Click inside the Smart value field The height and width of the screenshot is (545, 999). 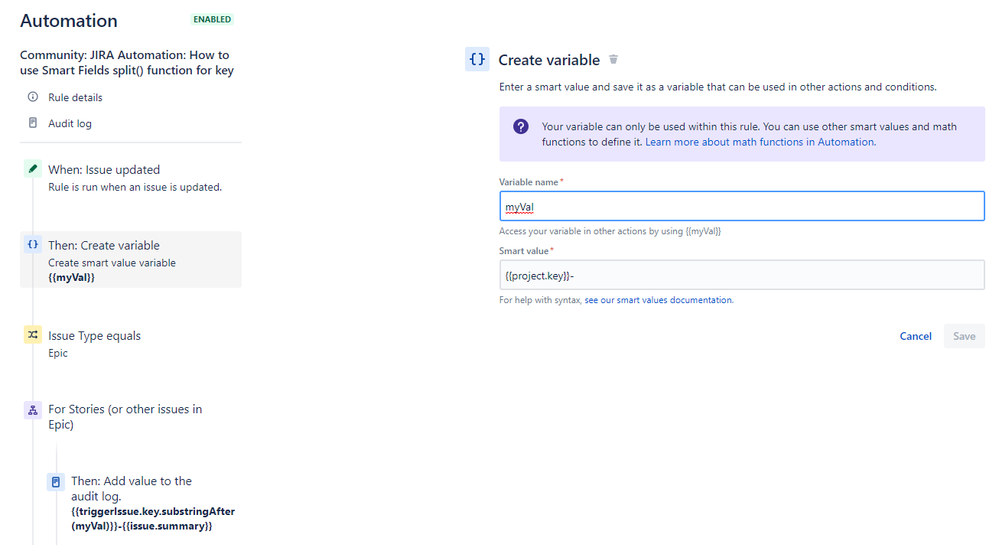click(x=742, y=275)
